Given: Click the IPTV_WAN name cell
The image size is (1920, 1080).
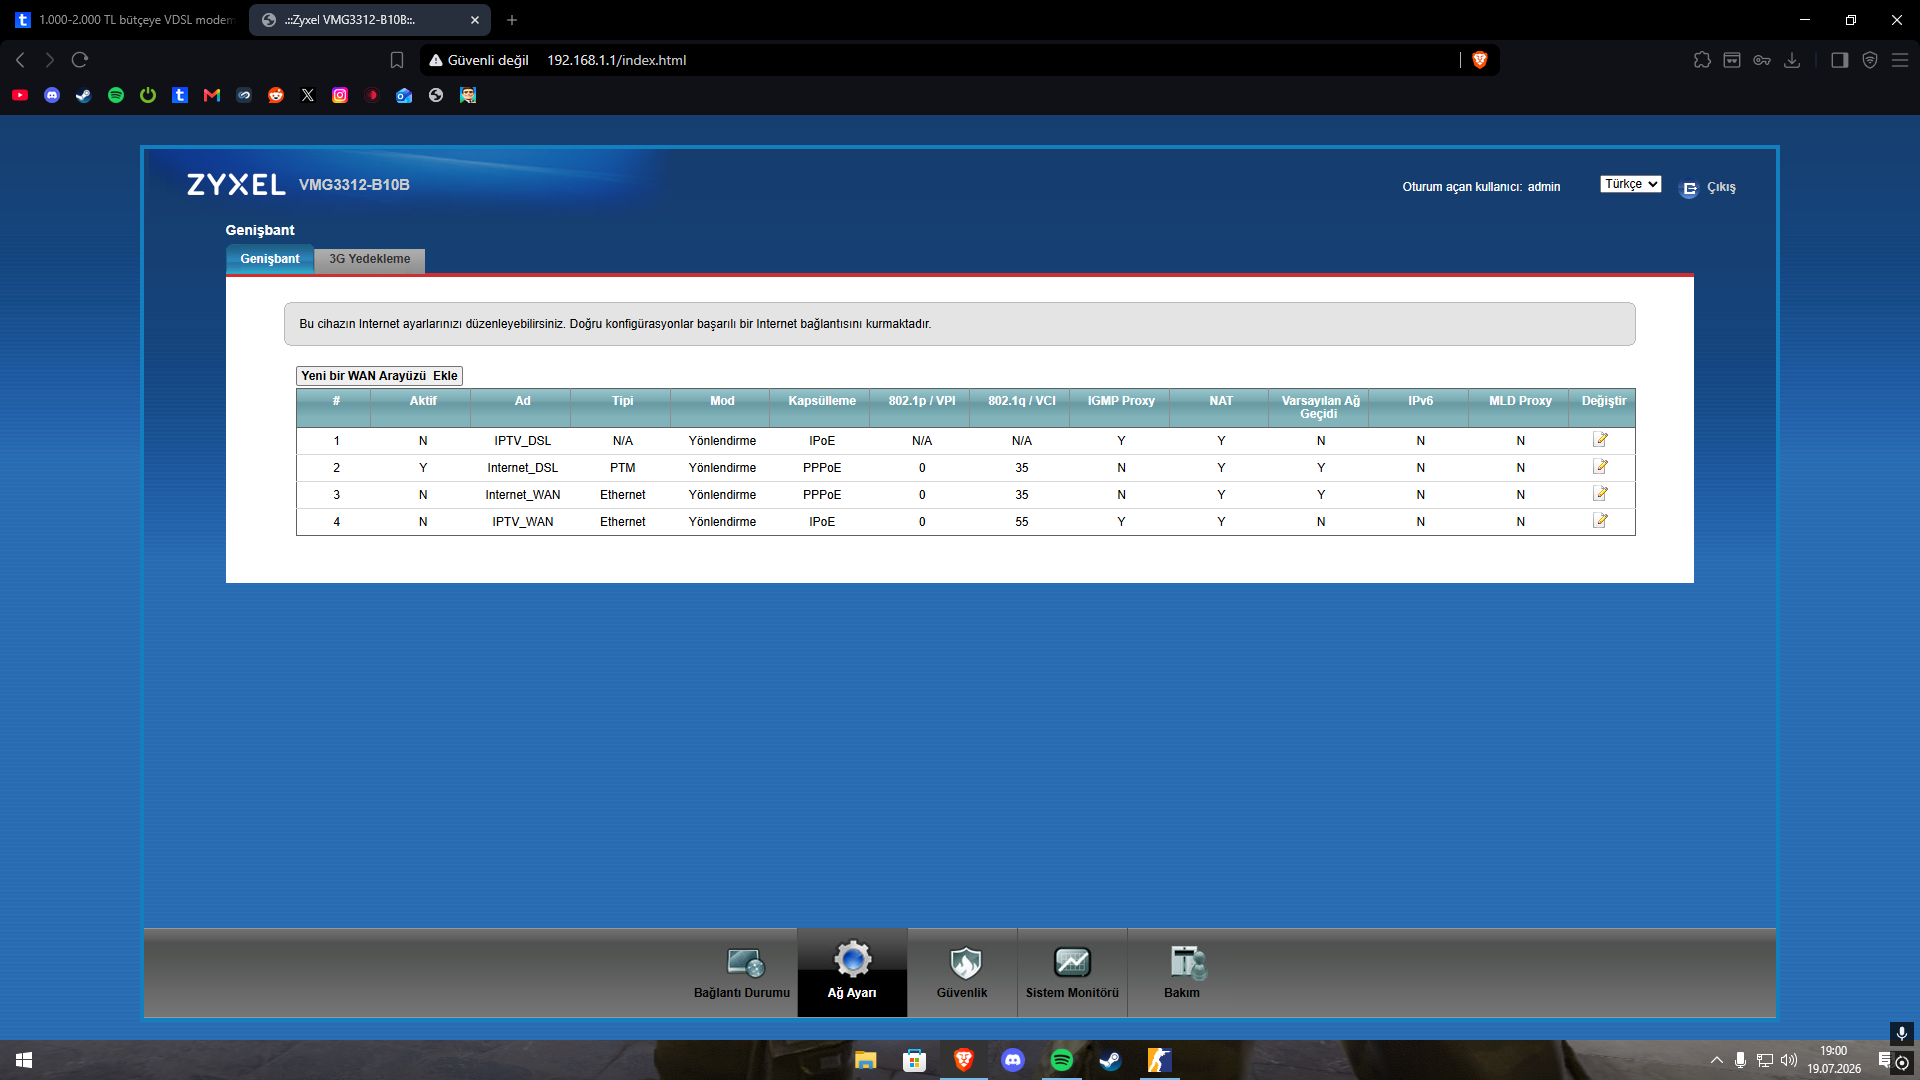Looking at the screenshot, I should coord(523,522).
